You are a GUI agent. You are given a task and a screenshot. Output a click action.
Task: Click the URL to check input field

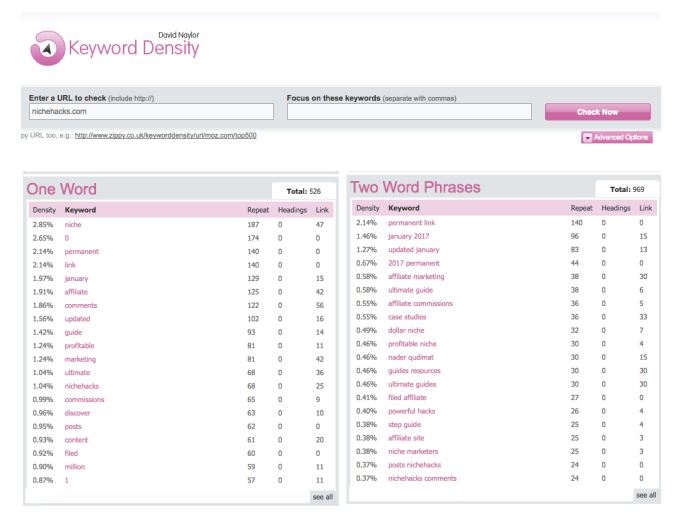point(151,112)
